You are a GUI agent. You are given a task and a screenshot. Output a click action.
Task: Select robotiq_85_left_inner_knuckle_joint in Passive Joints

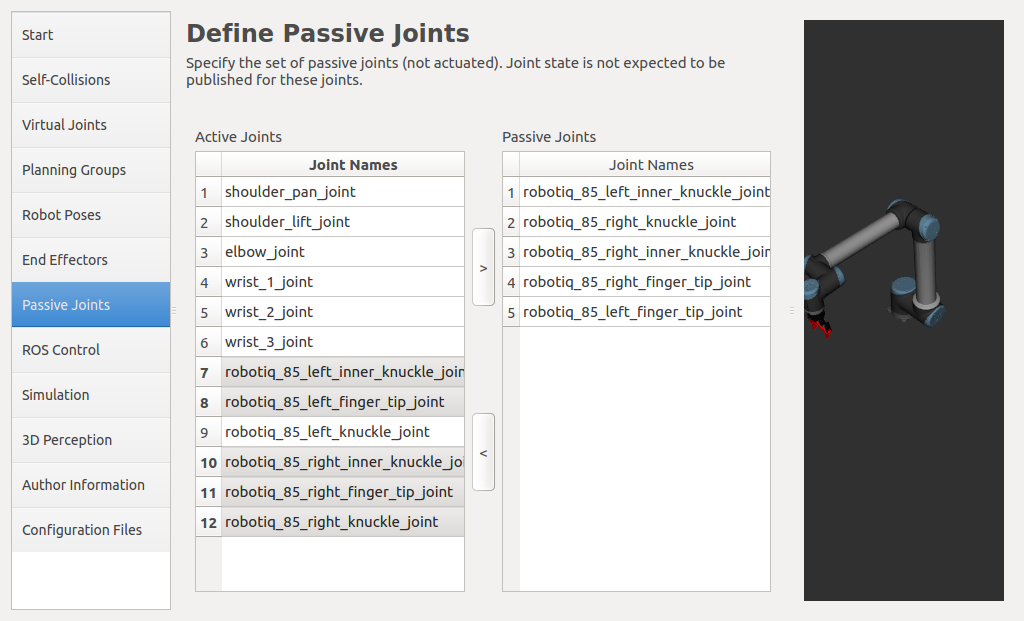pyautogui.click(x=645, y=192)
